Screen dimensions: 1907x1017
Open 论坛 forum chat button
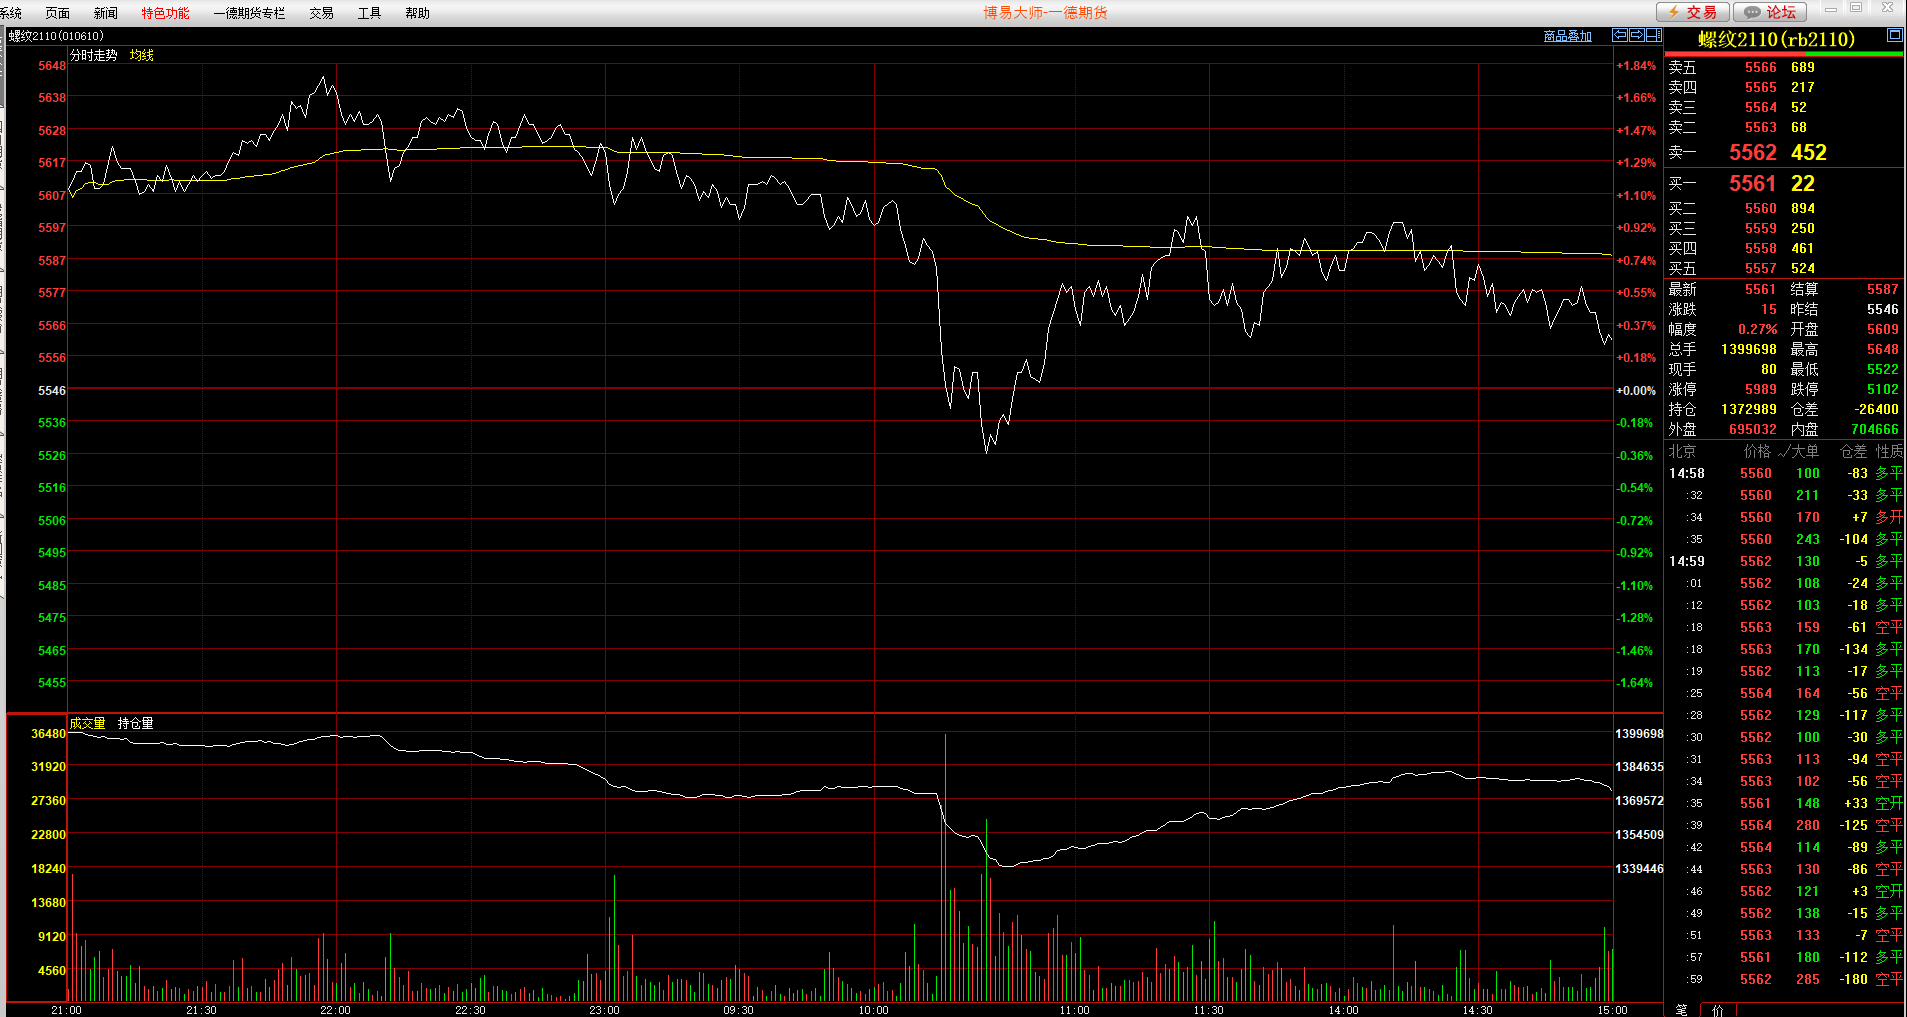point(1769,12)
